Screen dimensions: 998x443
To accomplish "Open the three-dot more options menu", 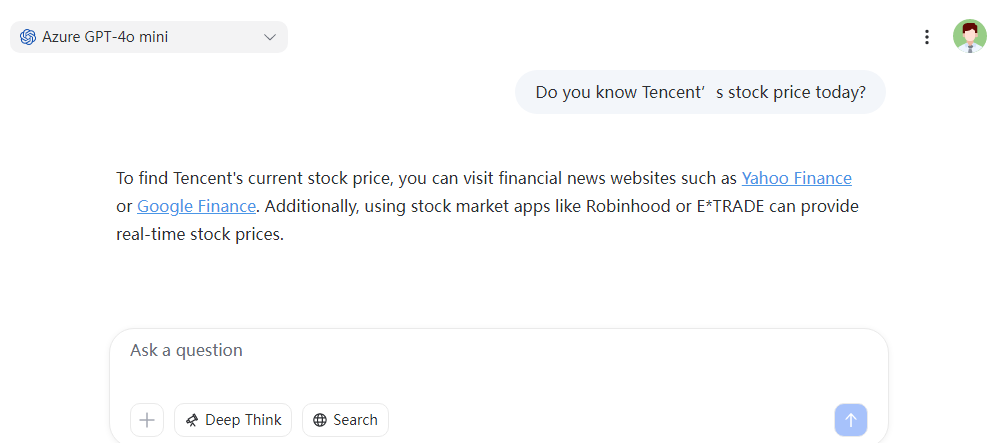I will pos(927,37).
